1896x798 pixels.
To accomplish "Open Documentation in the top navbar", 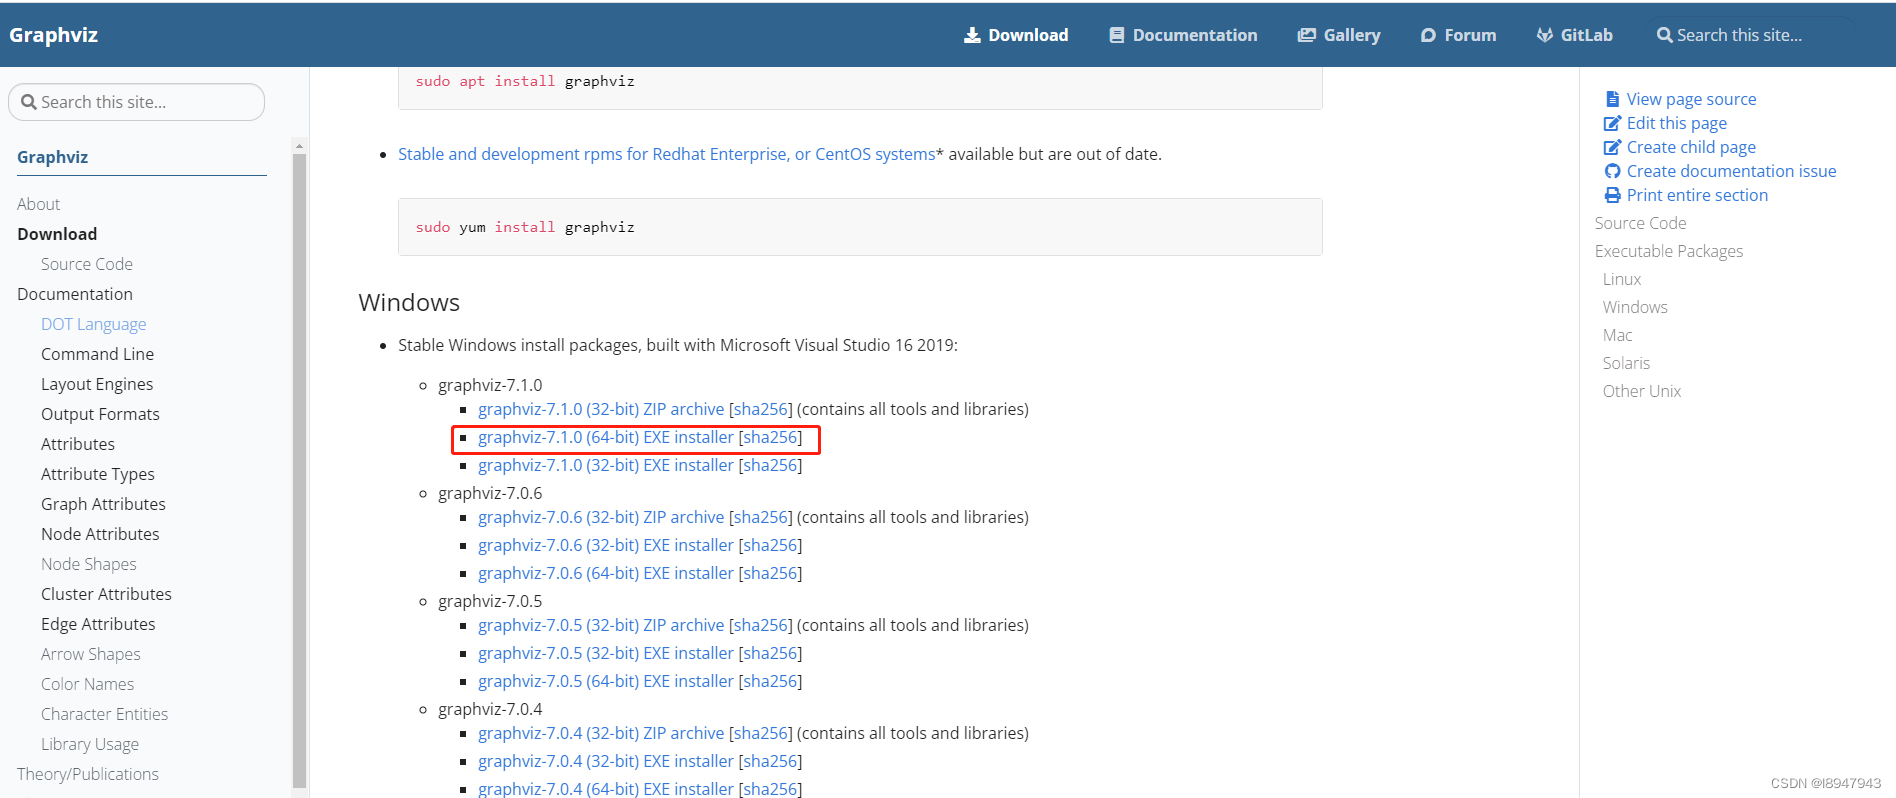I will [1184, 35].
